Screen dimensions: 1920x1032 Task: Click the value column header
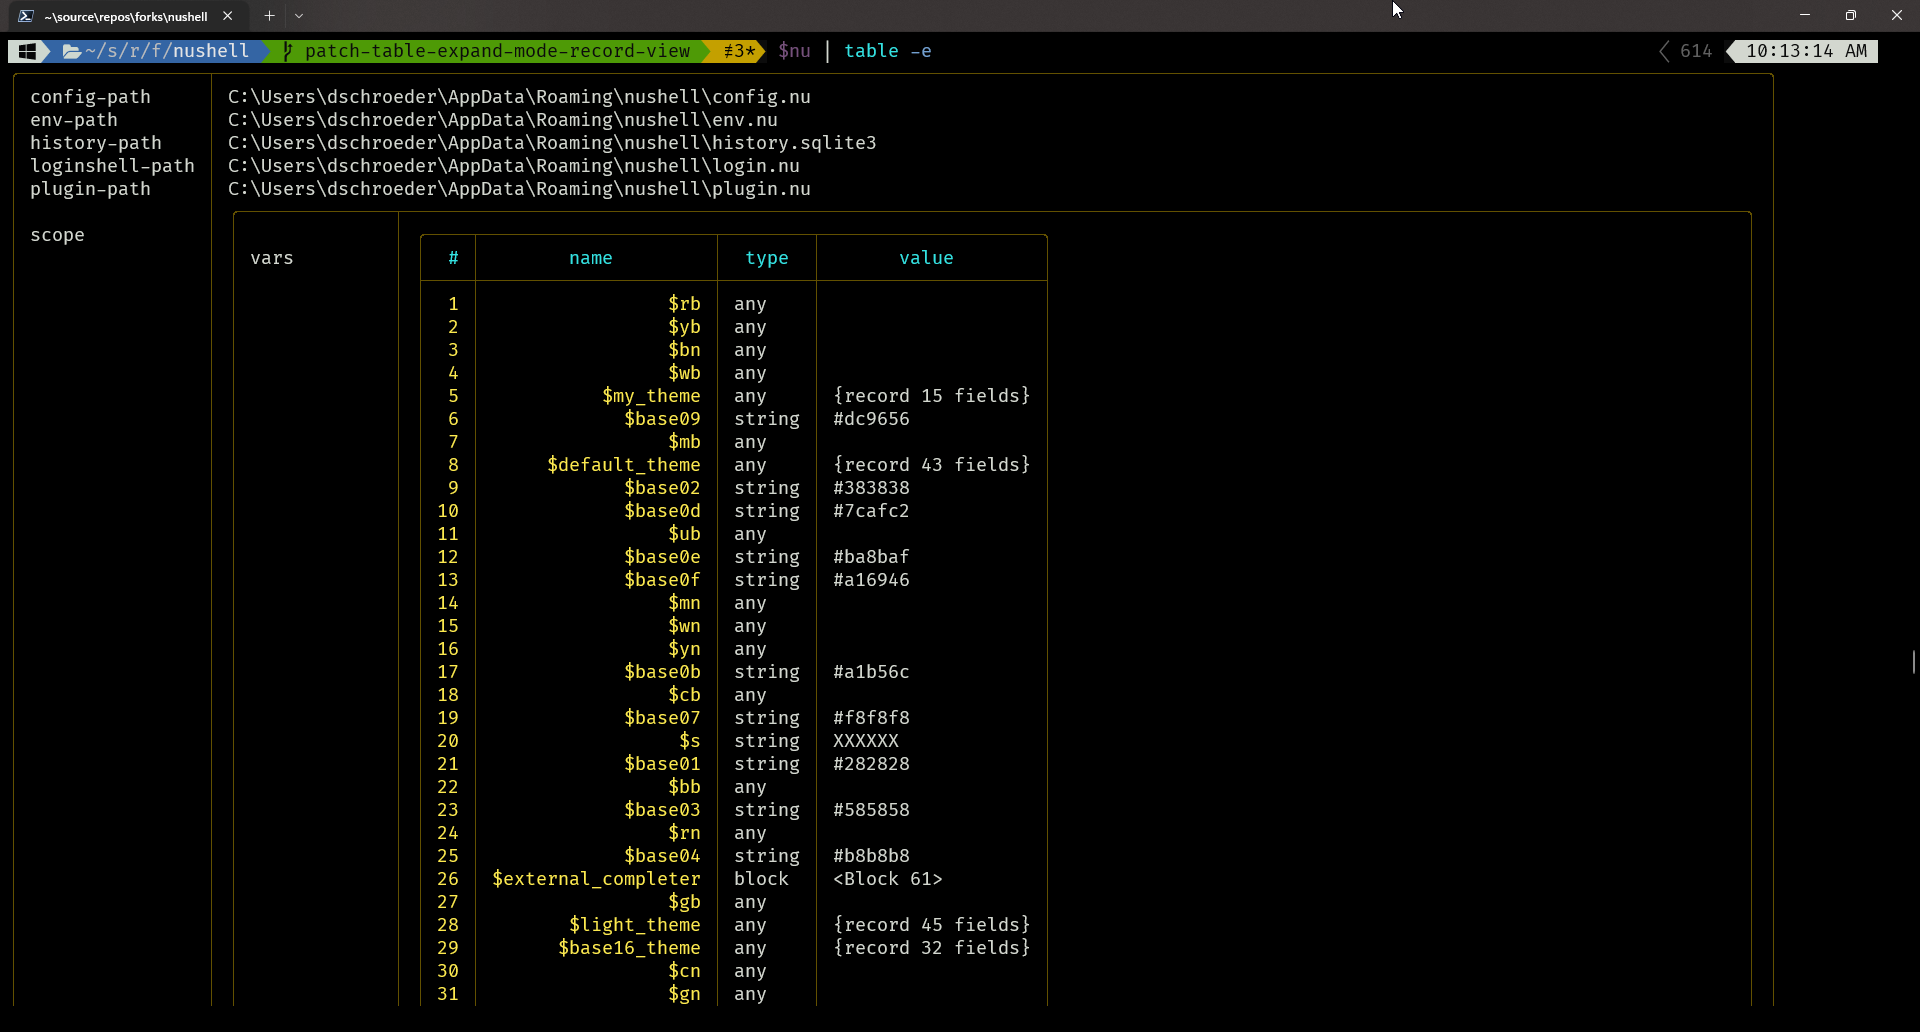point(926,258)
